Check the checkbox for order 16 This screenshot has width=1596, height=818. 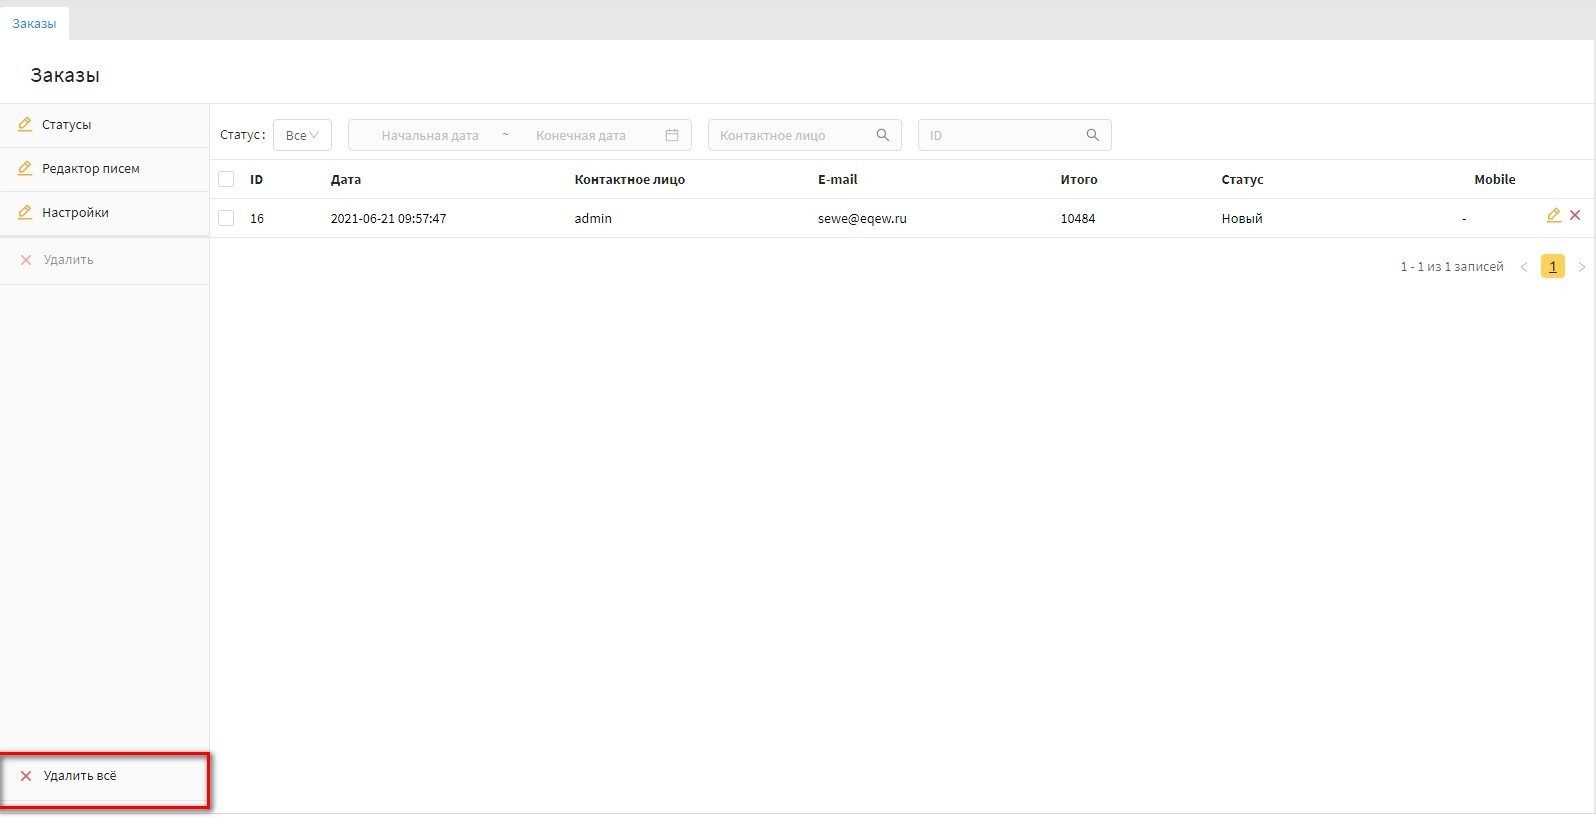(226, 219)
